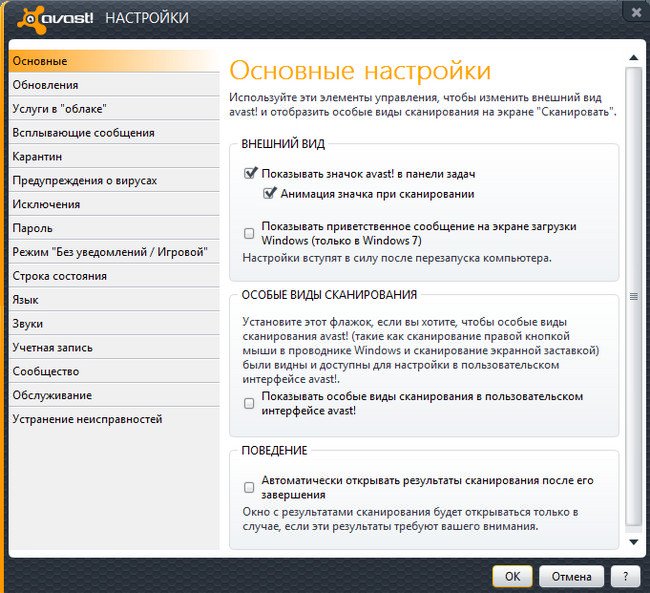Click the avast! logo icon
This screenshot has width=650, height=593.
click(32, 19)
